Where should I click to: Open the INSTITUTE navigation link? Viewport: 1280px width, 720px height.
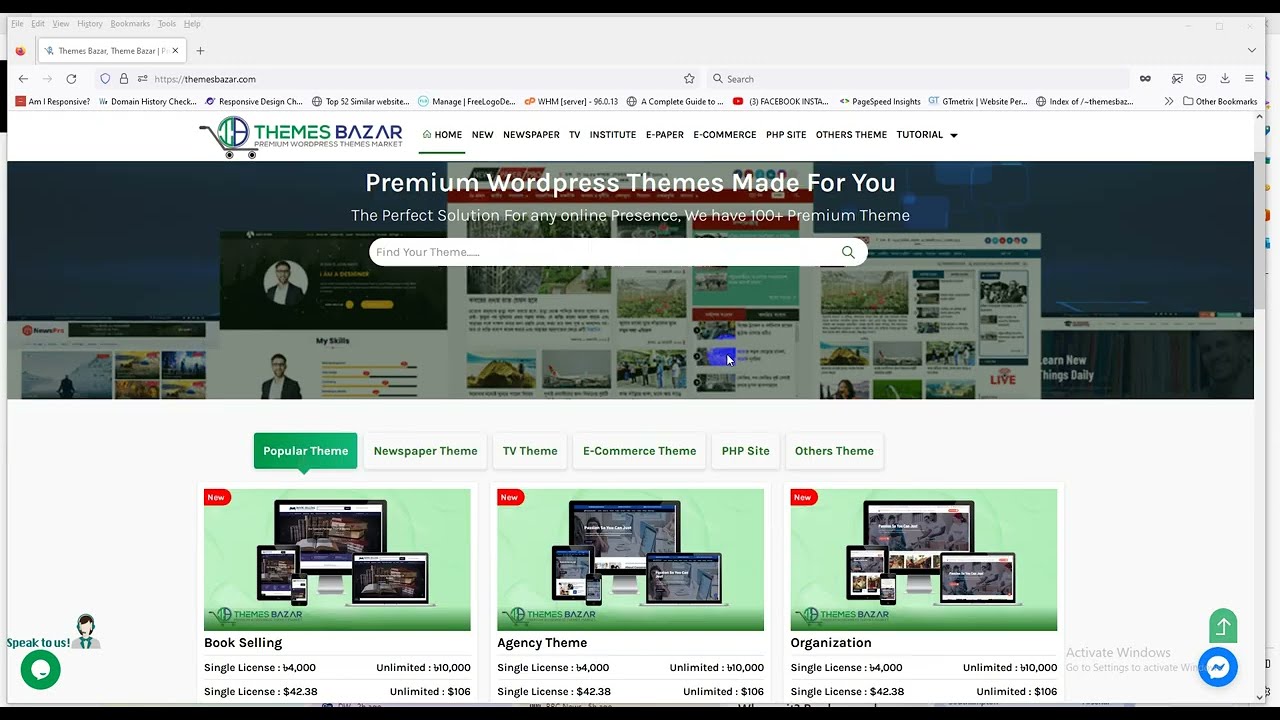point(613,135)
